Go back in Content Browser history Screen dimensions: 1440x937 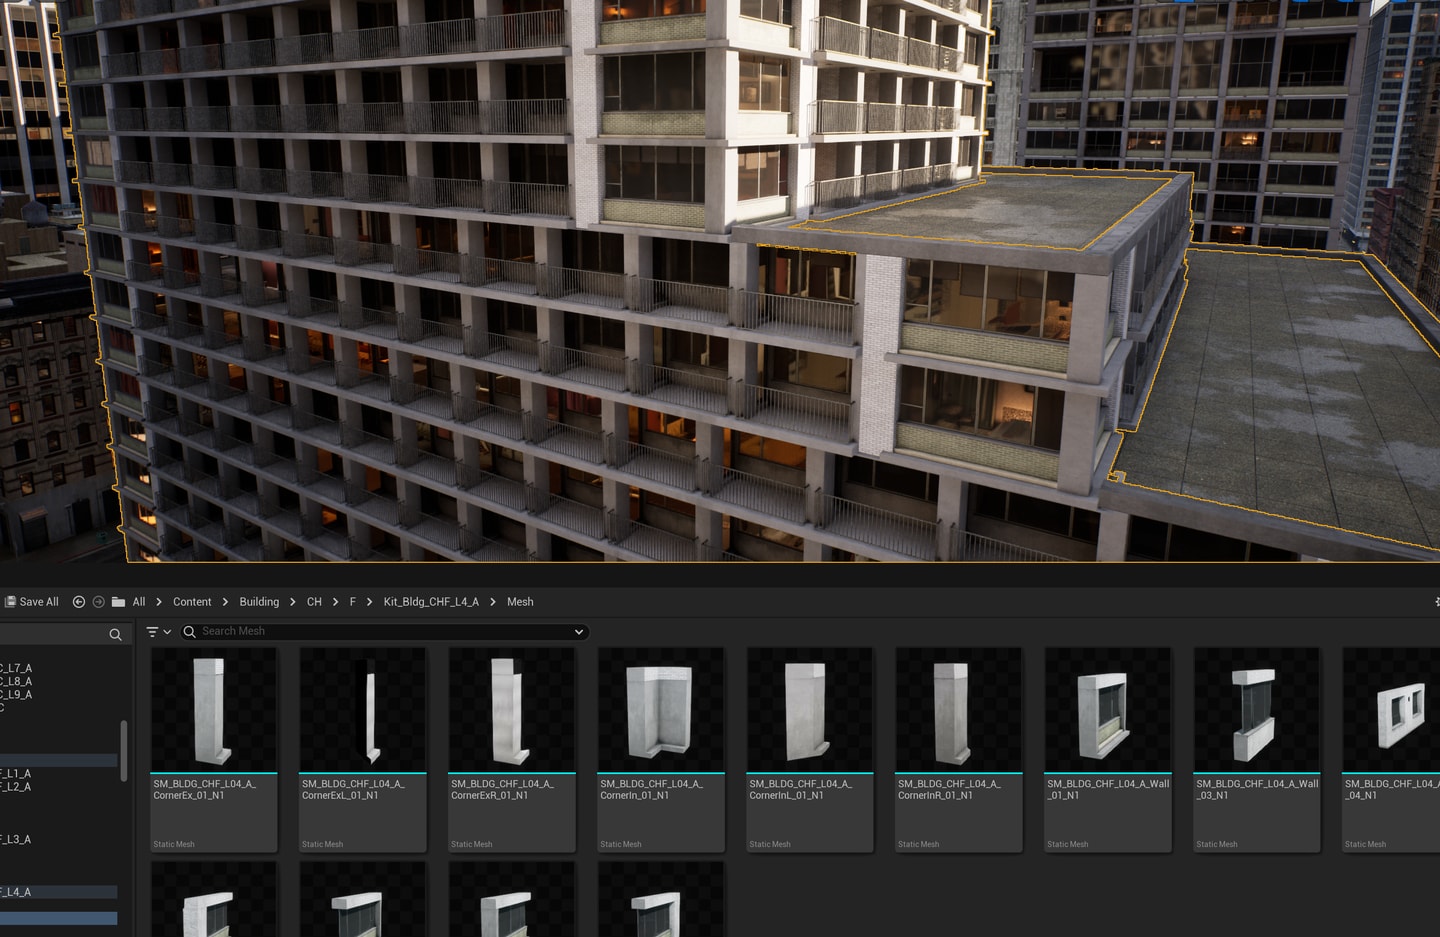pos(79,602)
